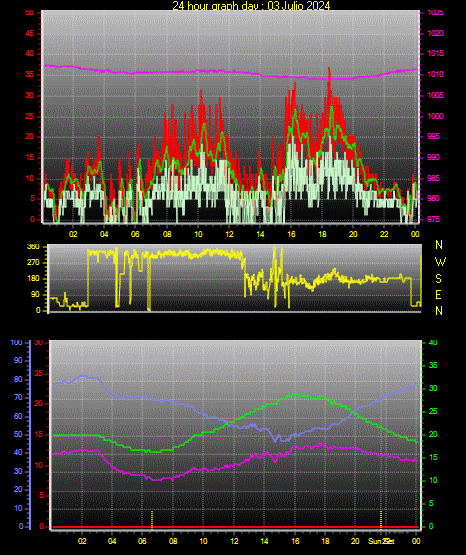Viewport: 466px width, 555px height.
Task: Click the red rainfall baseline in bottom graph
Action: [236, 527]
